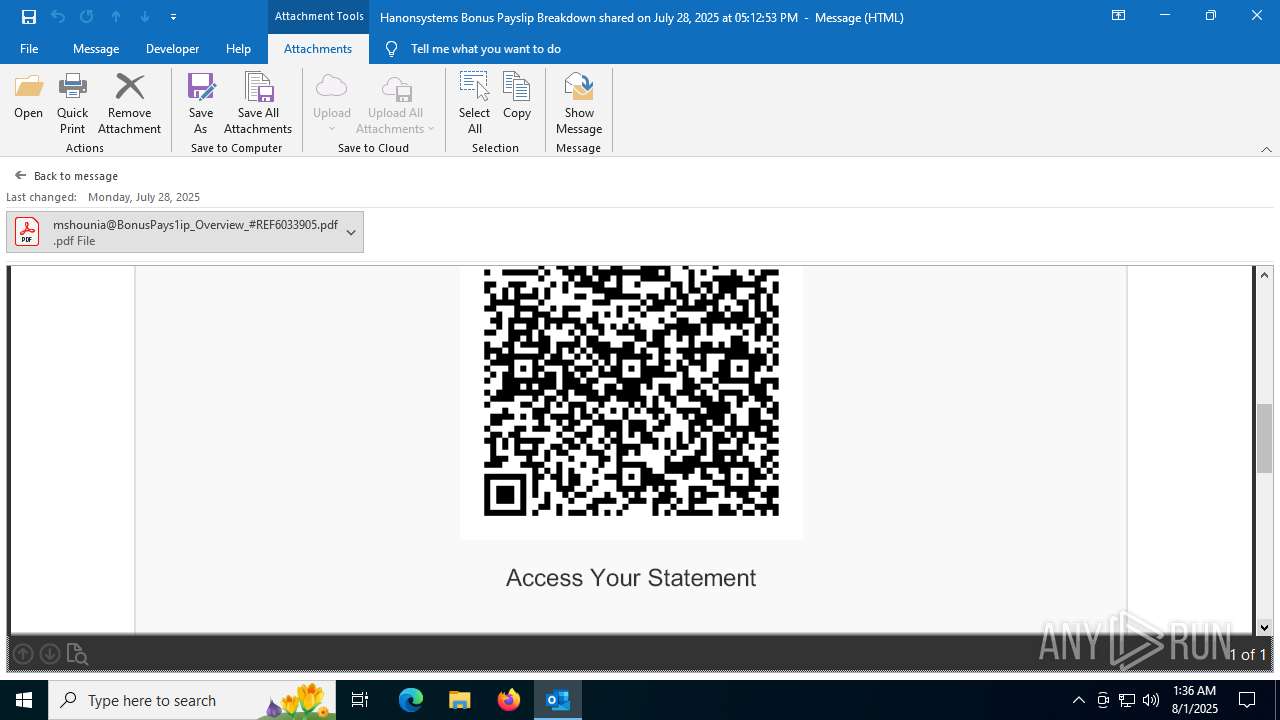Viewport: 1280px width, 720px height.
Task: Click the Last changed date text
Action: click(103, 197)
